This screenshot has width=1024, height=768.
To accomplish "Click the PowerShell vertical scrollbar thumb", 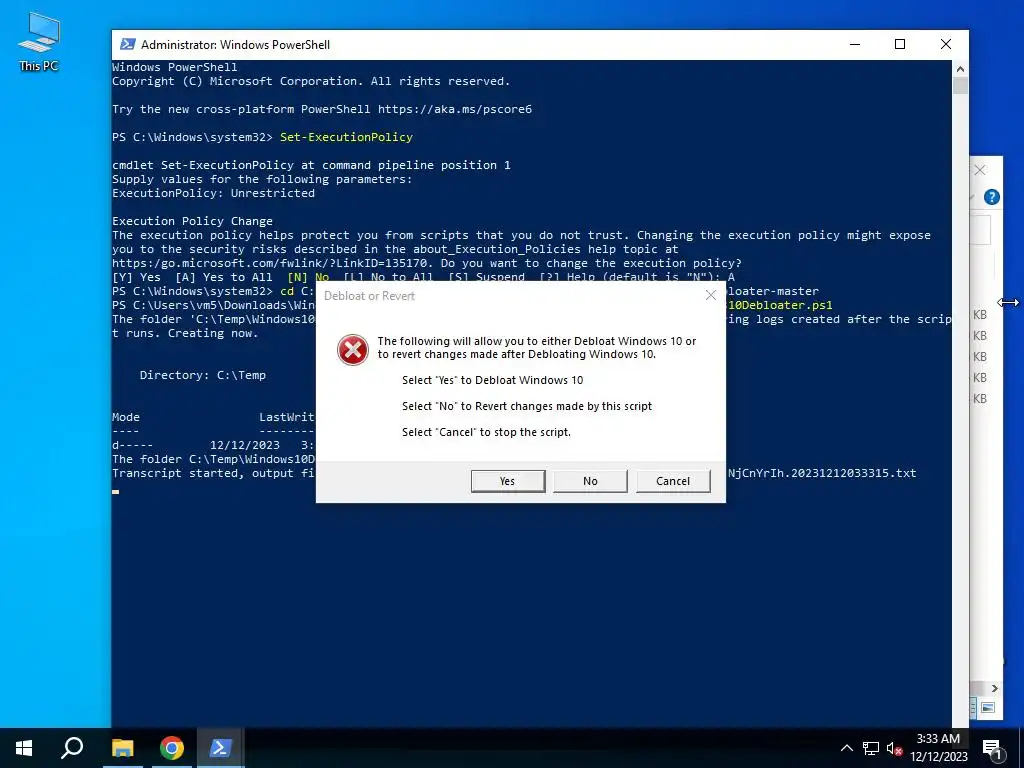I will click(x=960, y=86).
